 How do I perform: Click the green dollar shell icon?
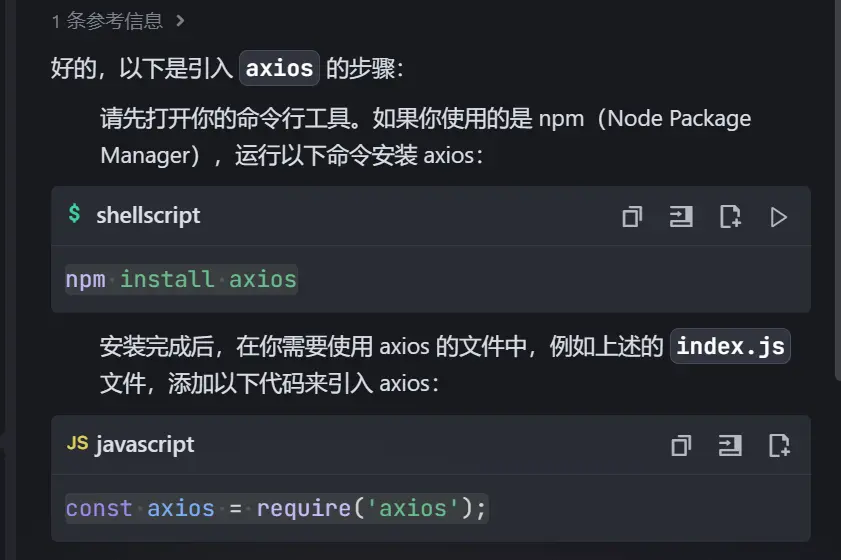click(75, 214)
